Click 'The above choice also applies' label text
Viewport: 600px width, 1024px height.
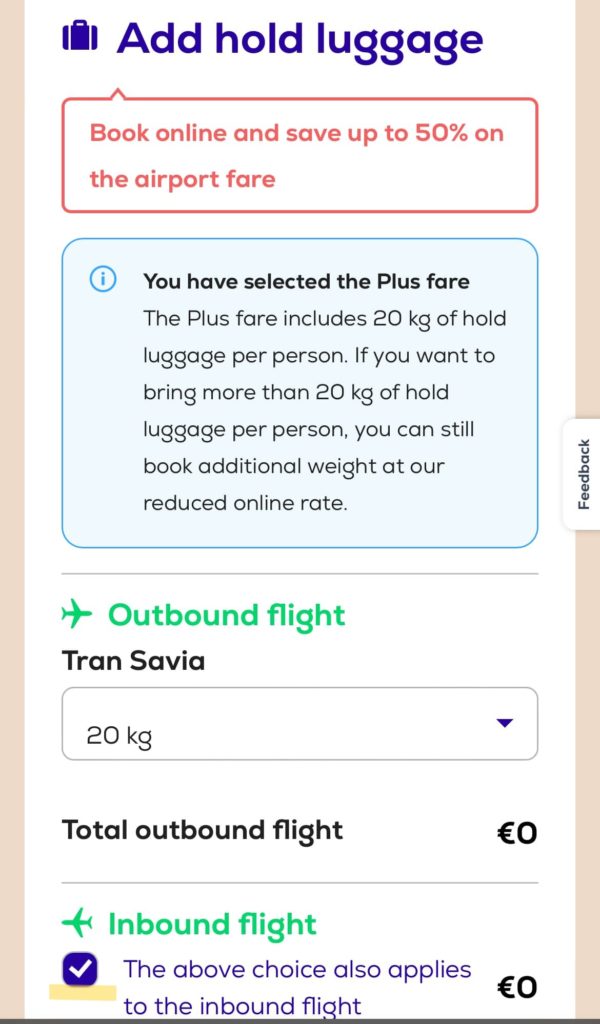click(x=297, y=969)
